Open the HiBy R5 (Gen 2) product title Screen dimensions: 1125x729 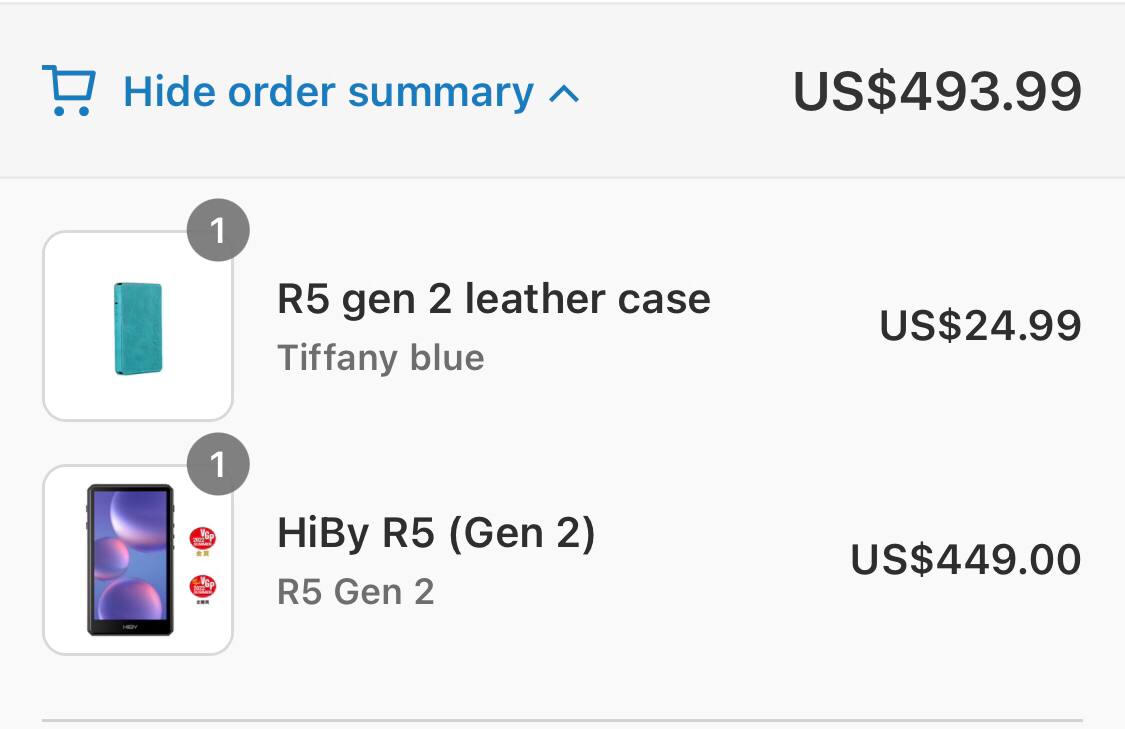coord(436,533)
